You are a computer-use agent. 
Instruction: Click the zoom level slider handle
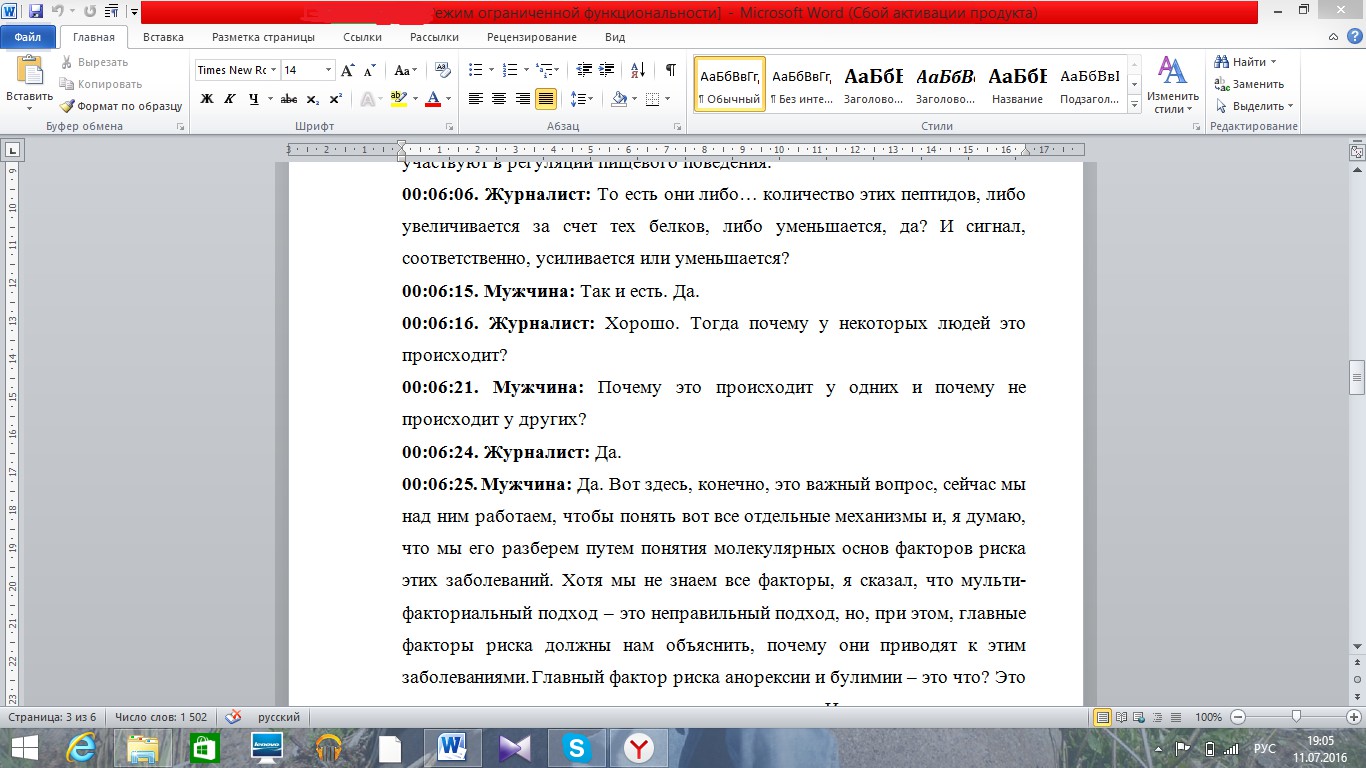click(1296, 717)
